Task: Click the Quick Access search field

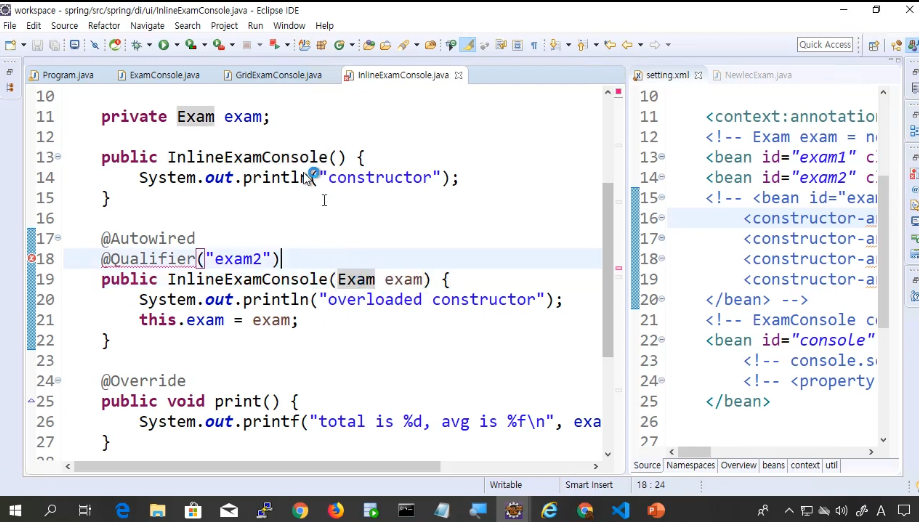Action: pyautogui.click(x=825, y=45)
